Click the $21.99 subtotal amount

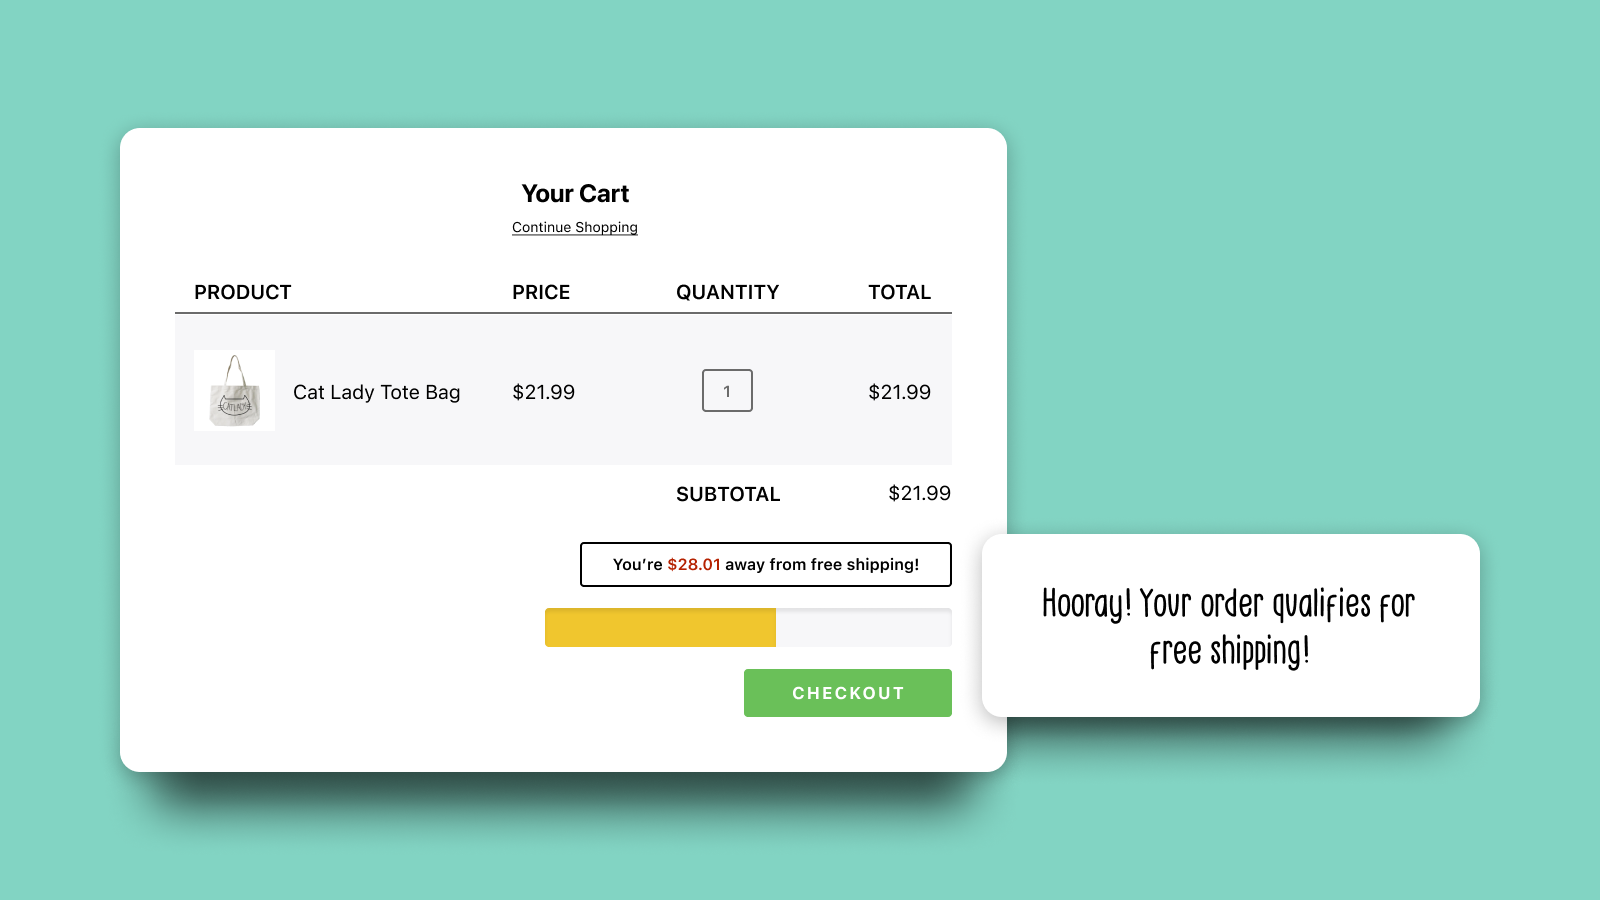[x=919, y=493]
